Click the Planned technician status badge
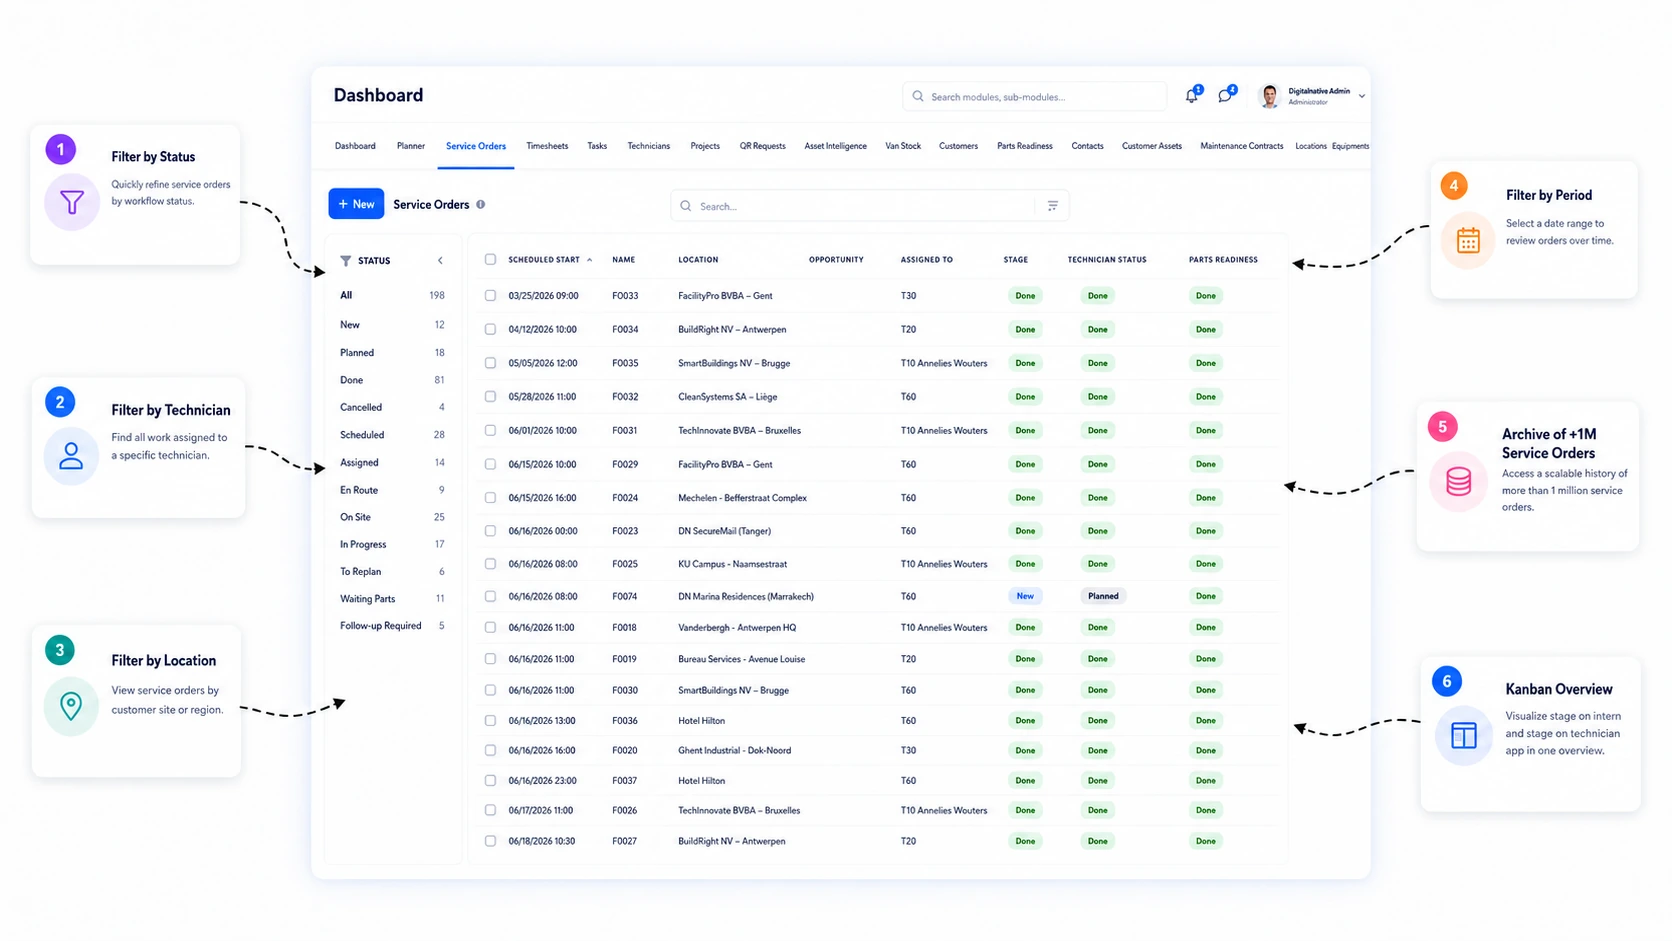The height and width of the screenshot is (941, 1672). 1103,596
